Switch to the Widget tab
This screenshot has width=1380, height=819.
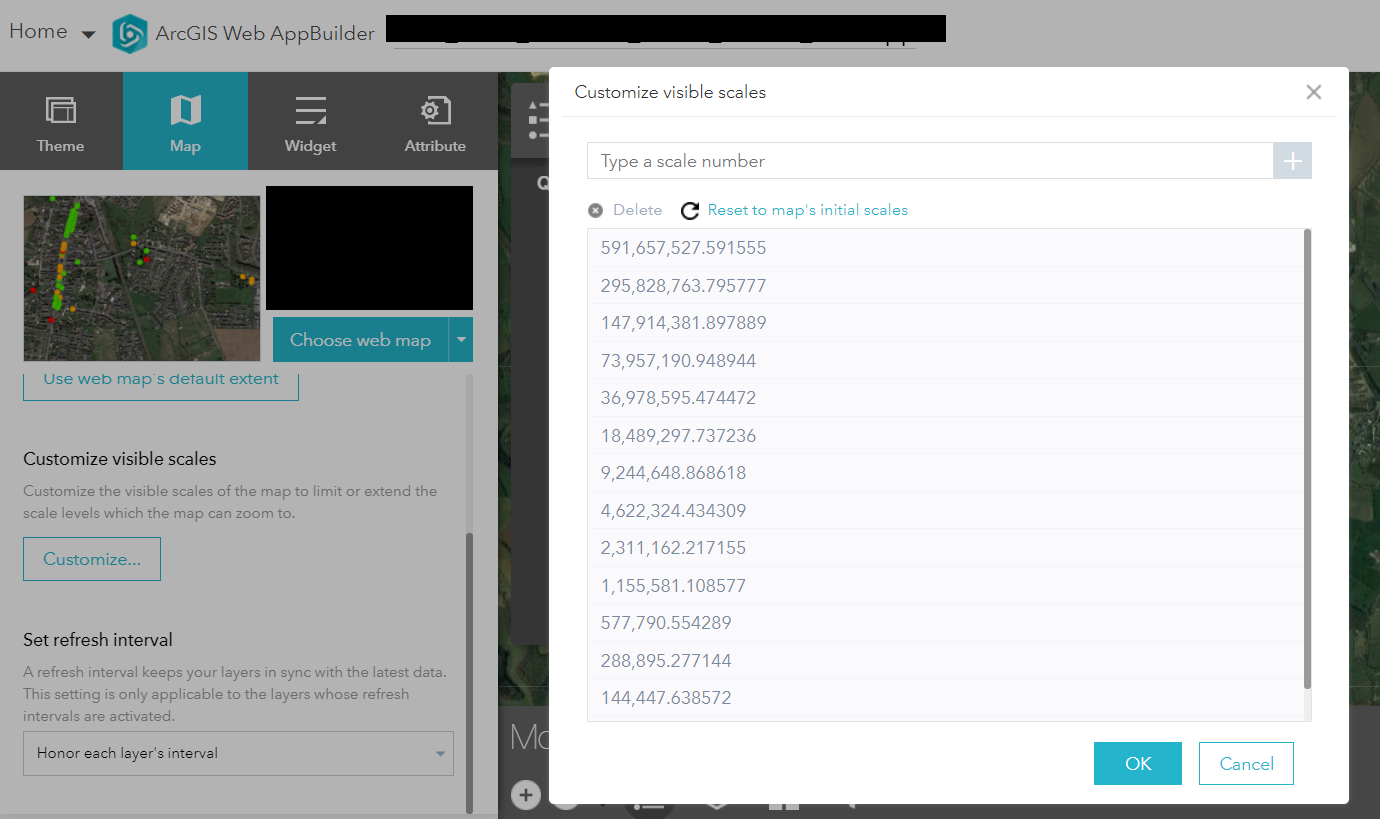click(310, 120)
